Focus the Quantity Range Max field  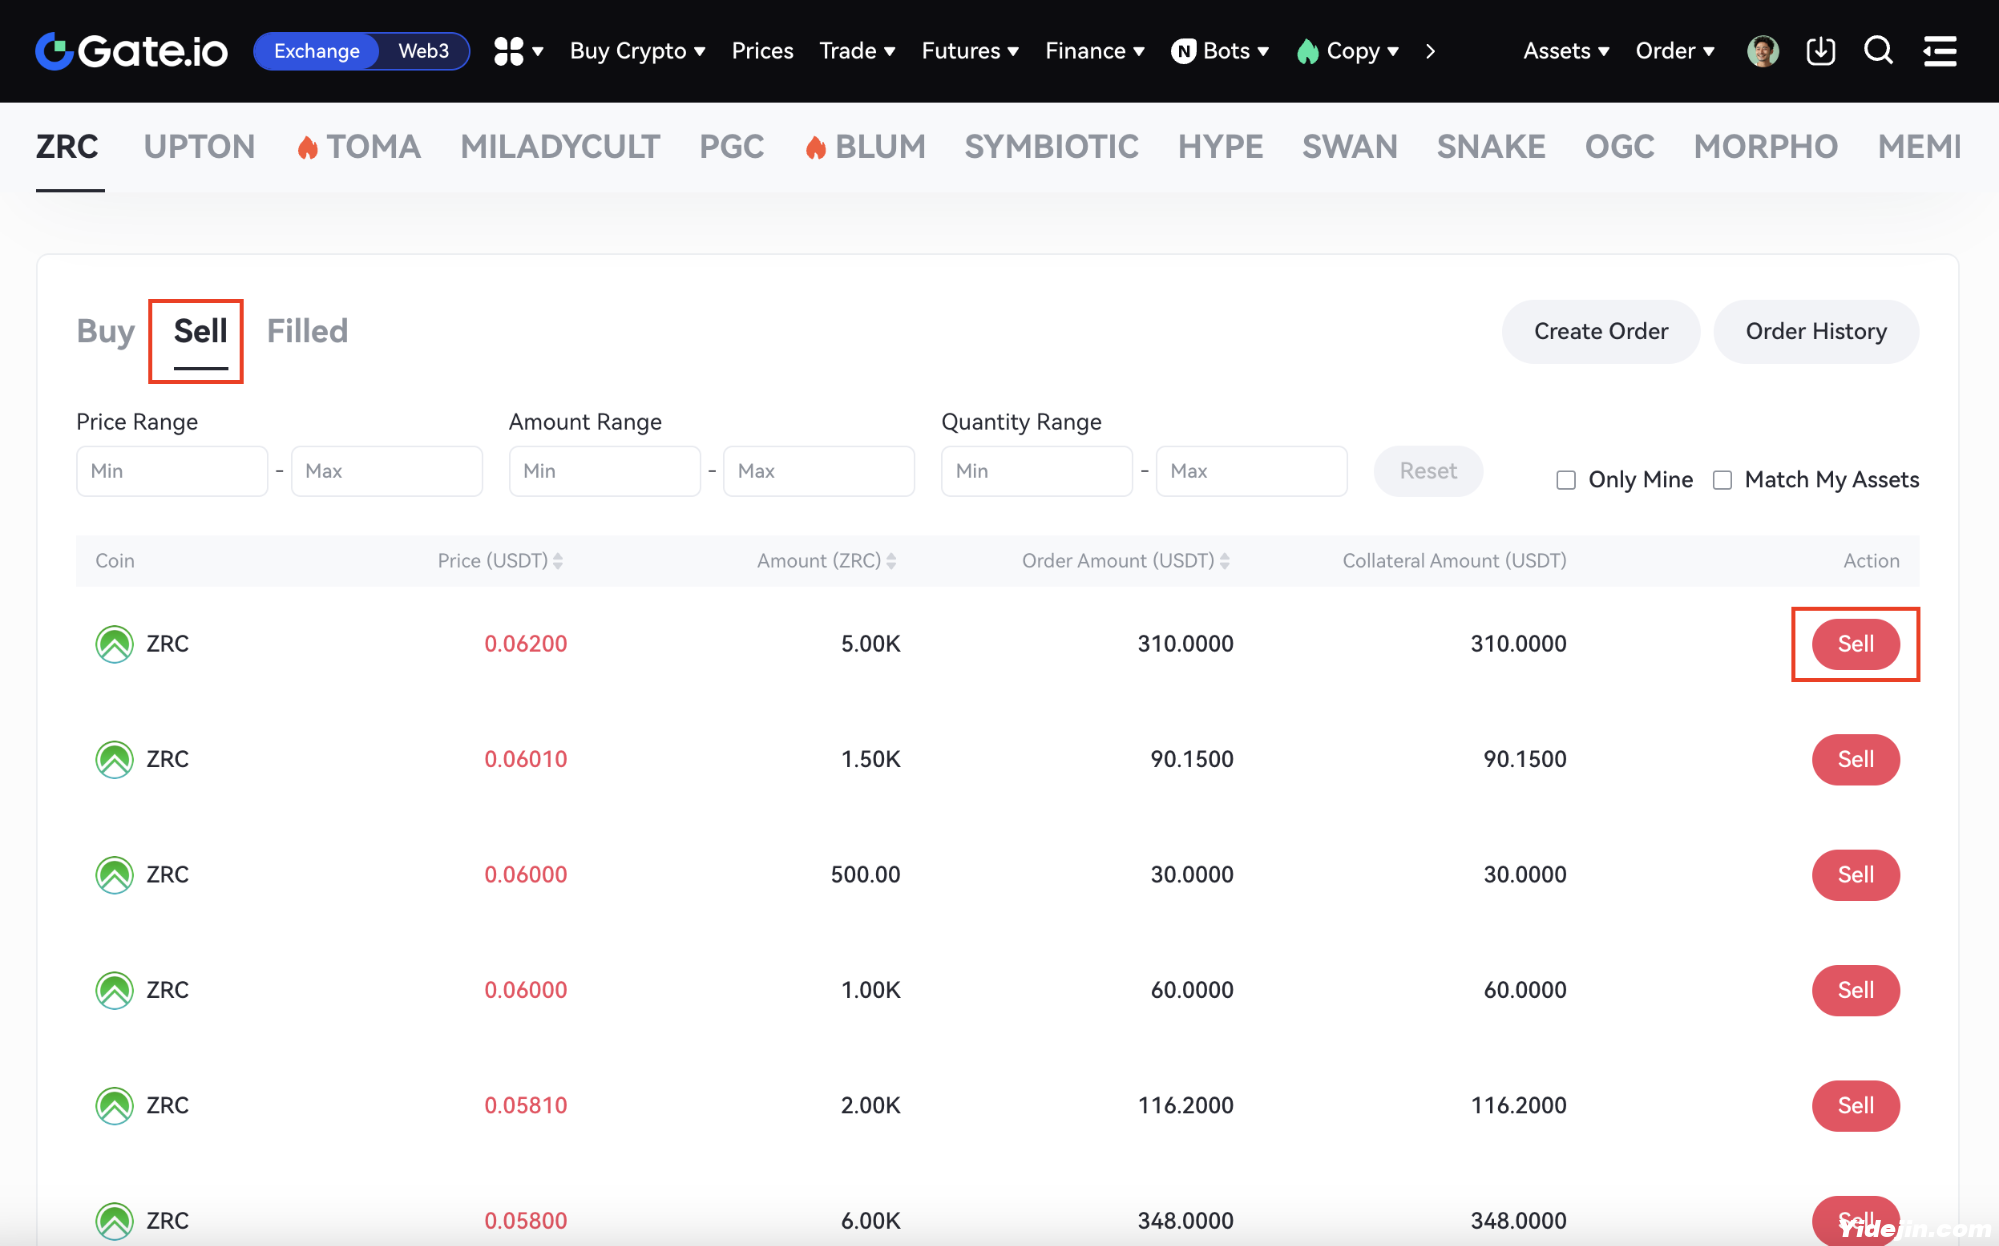pyautogui.click(x=1251, y=471)
